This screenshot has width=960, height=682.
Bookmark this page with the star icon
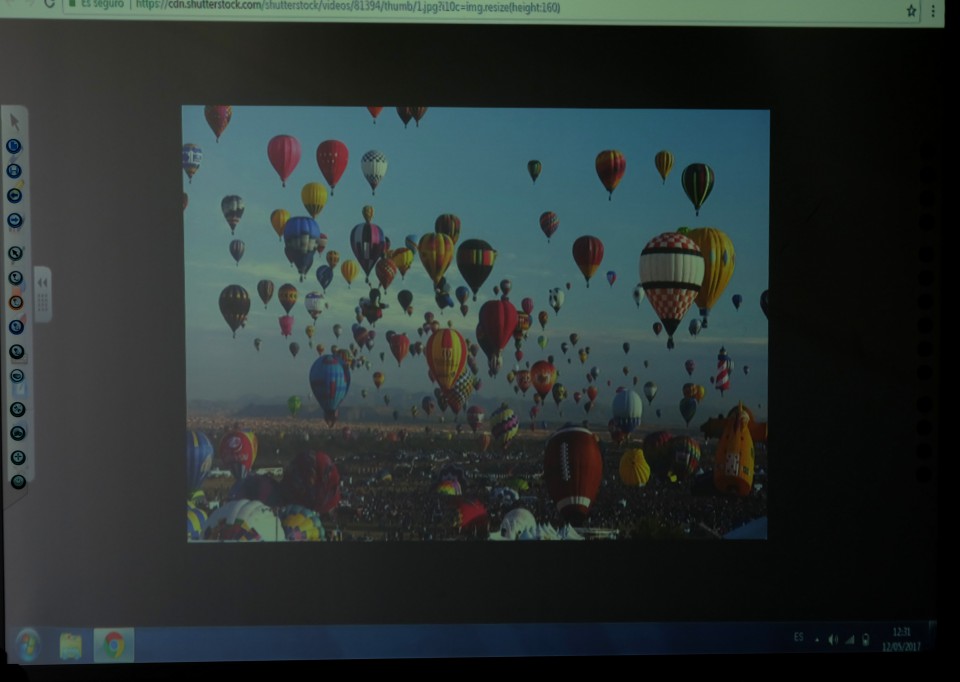[x=911, y=10]
